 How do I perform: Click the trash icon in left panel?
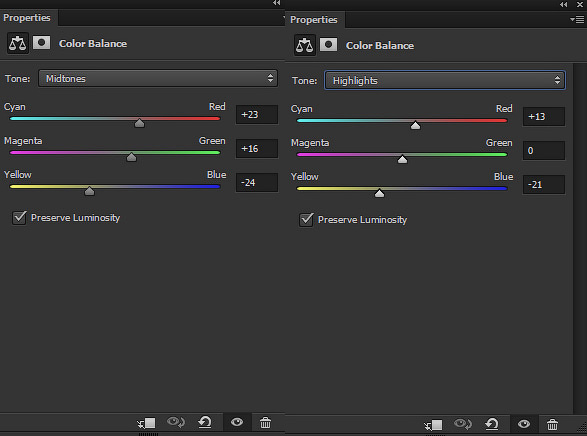[265, 423]
